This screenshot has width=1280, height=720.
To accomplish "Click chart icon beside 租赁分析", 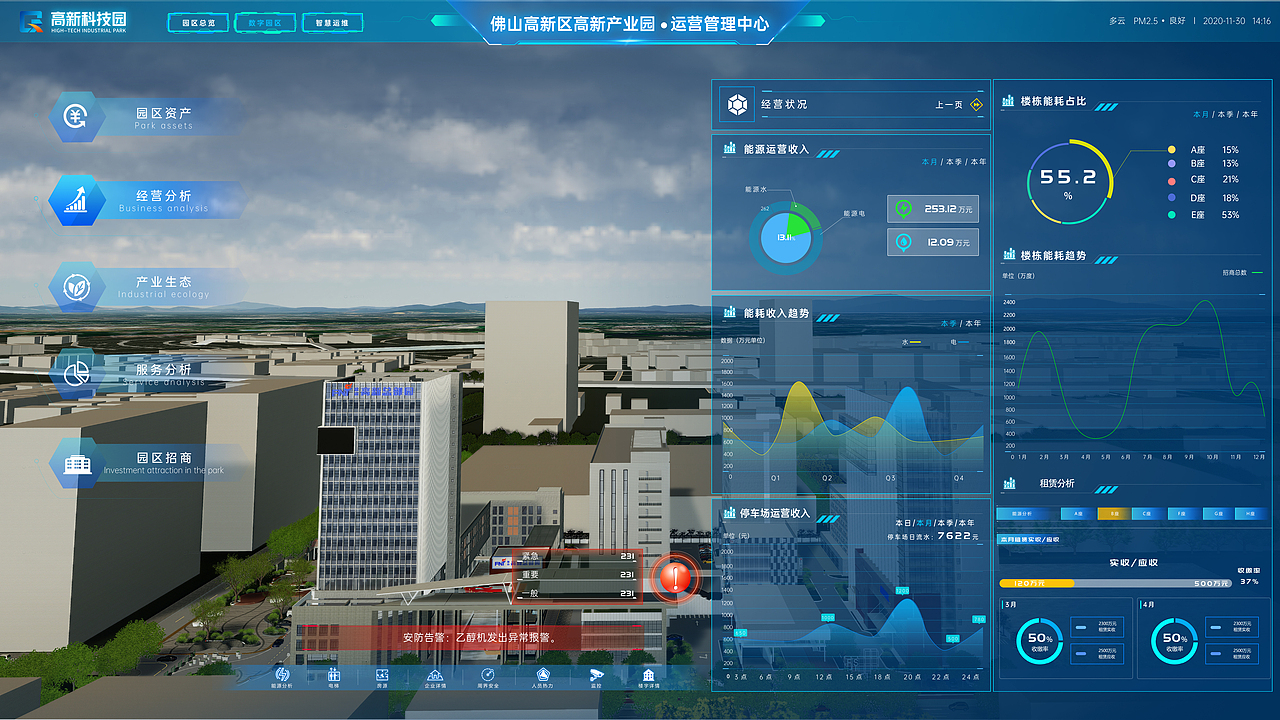I will (x=1007, y=483).
